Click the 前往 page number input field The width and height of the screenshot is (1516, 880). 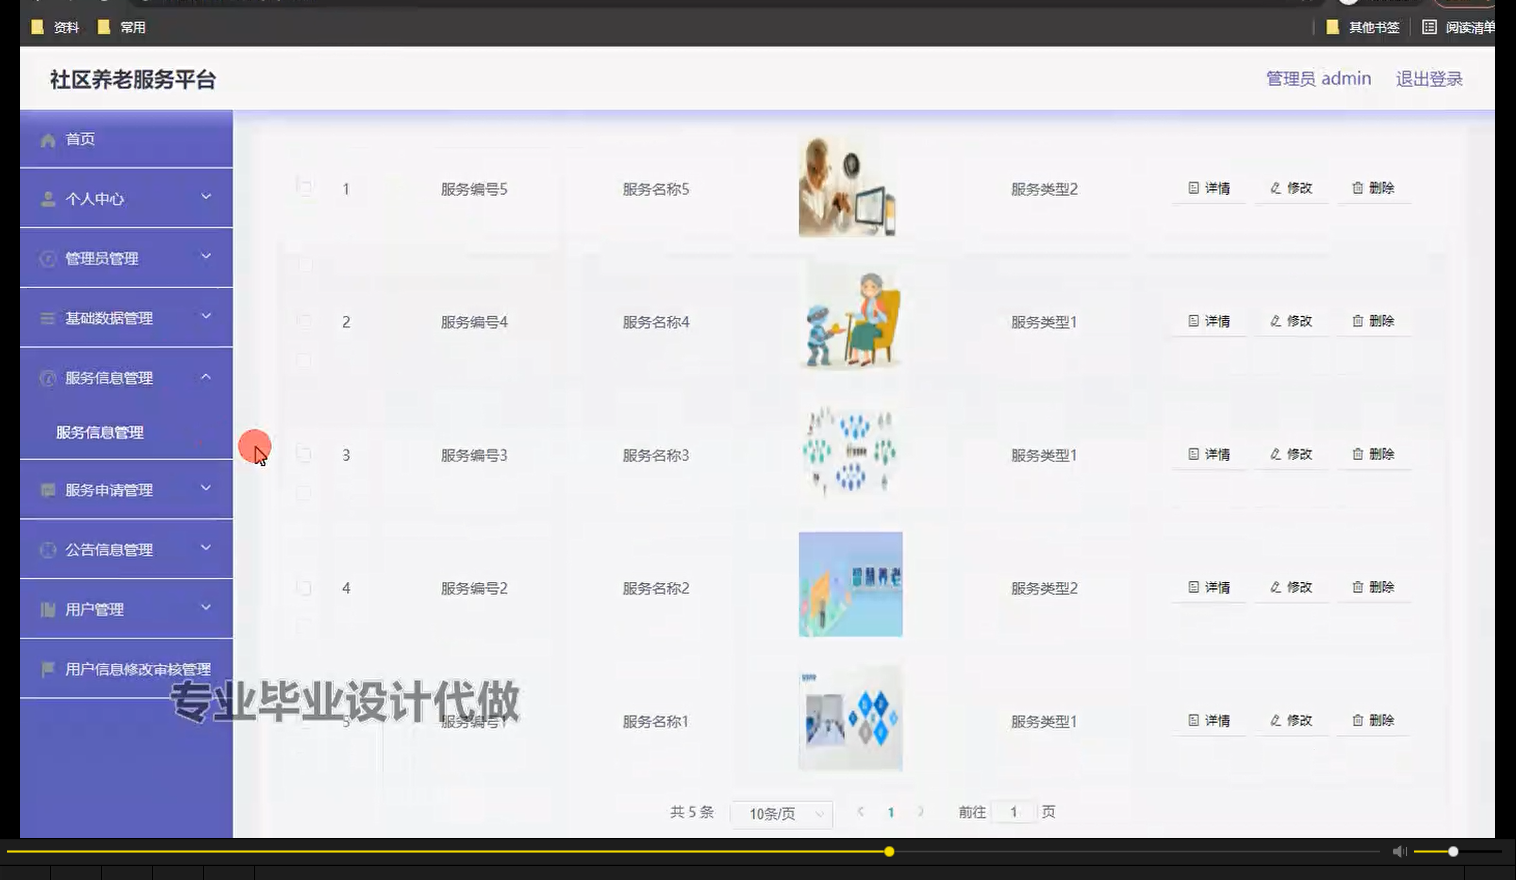click(x=1013, y=812)
